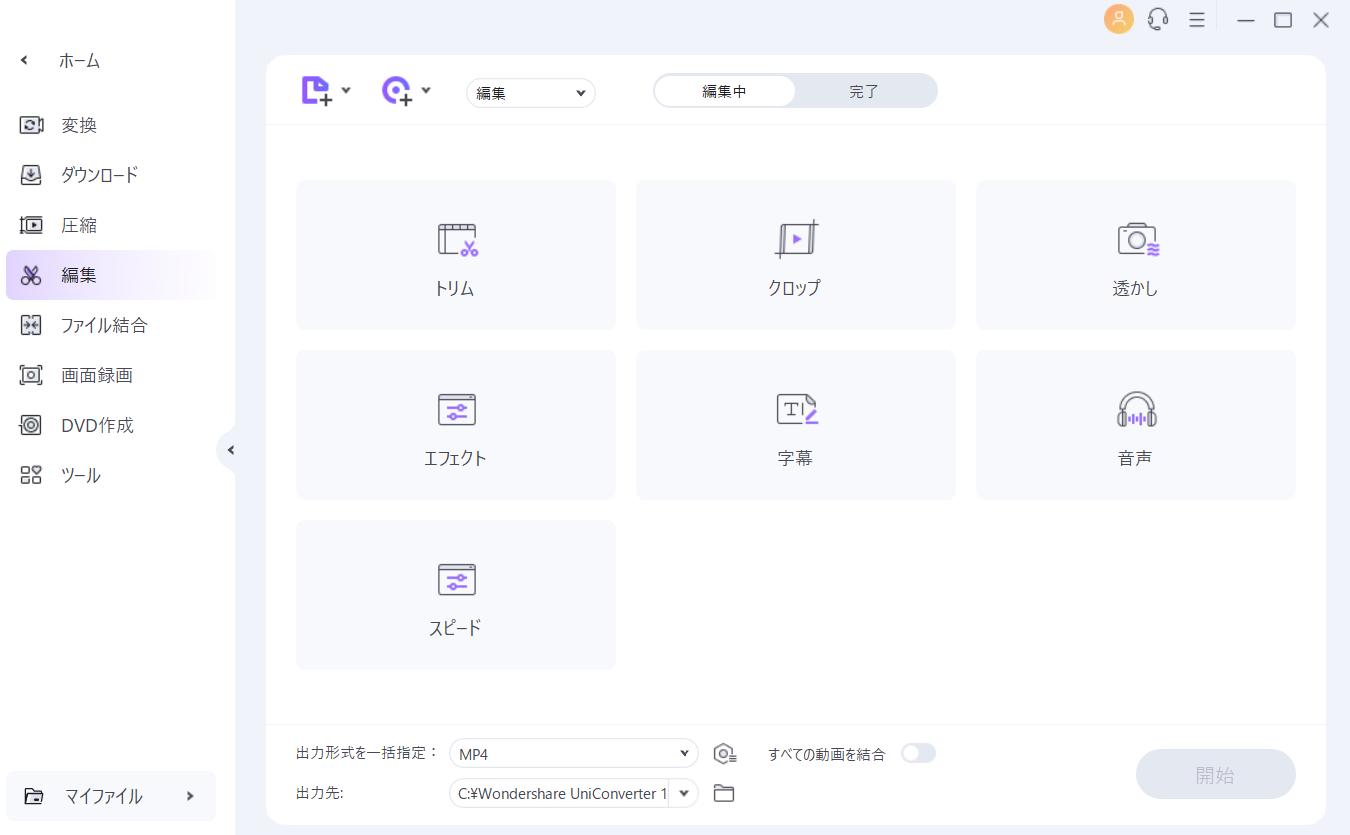This screenshot has height=835, width=1350.
Task: Open the user account avatar icon
Action: click(1119, 19)
